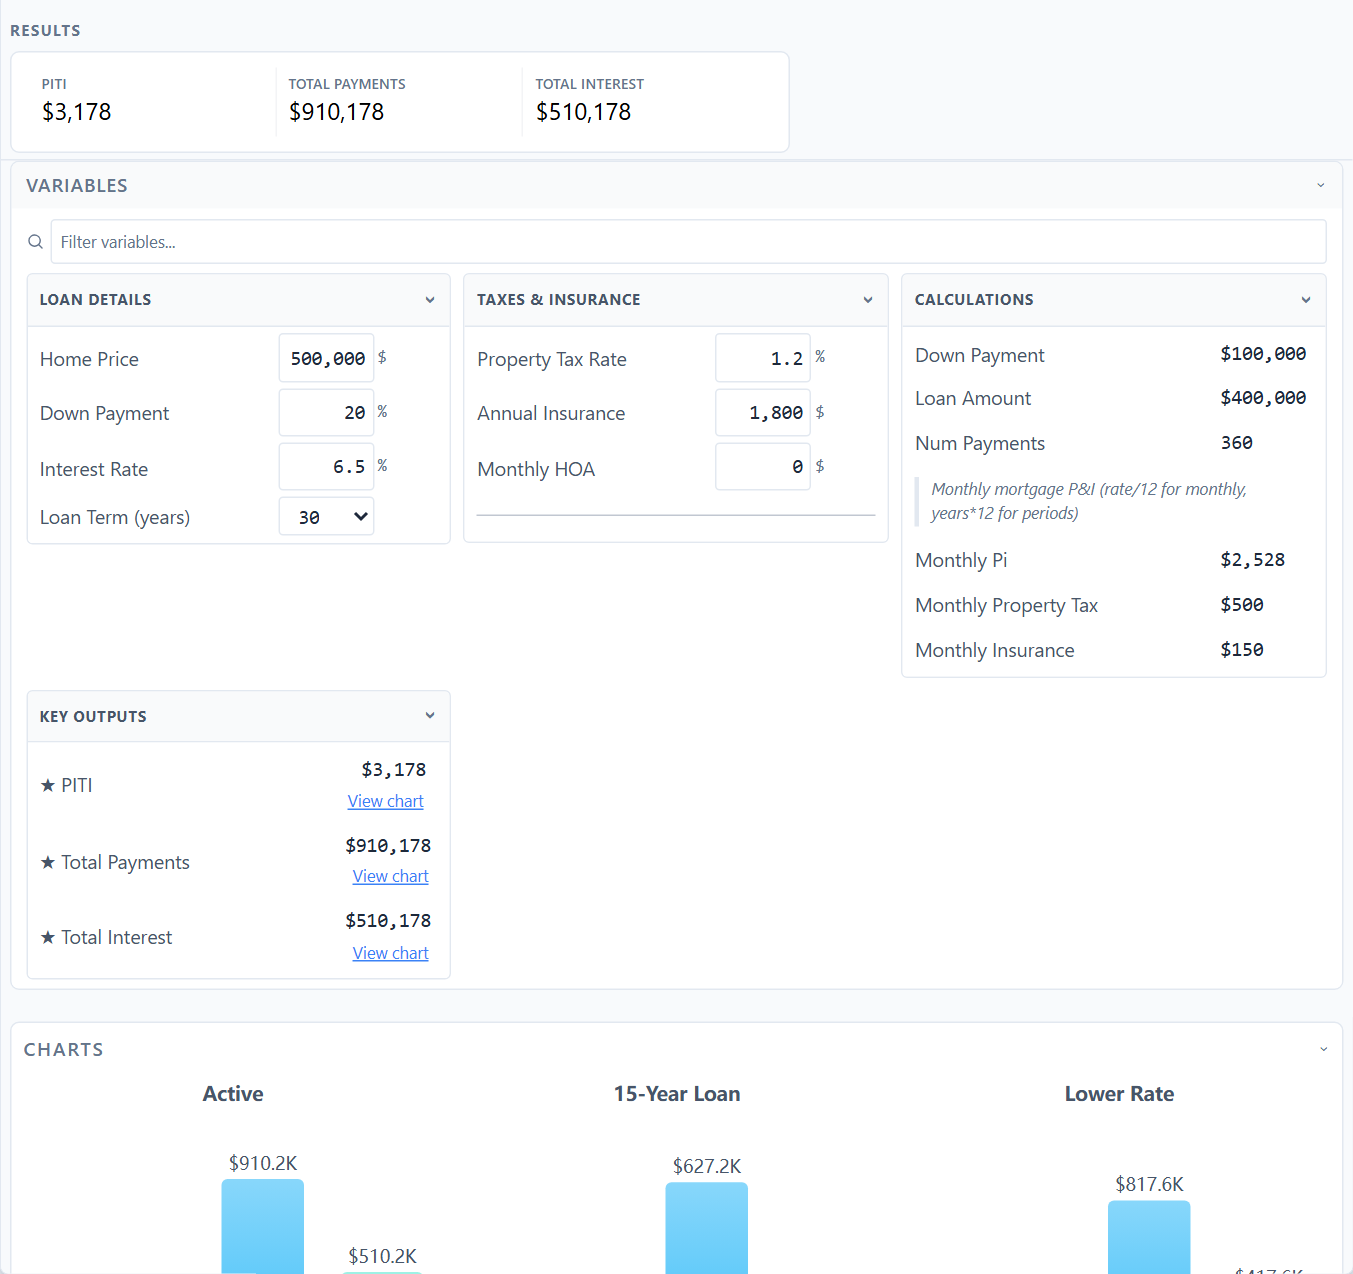
Task: Open View chart link for Total Interest
Action: coord(391,953)
